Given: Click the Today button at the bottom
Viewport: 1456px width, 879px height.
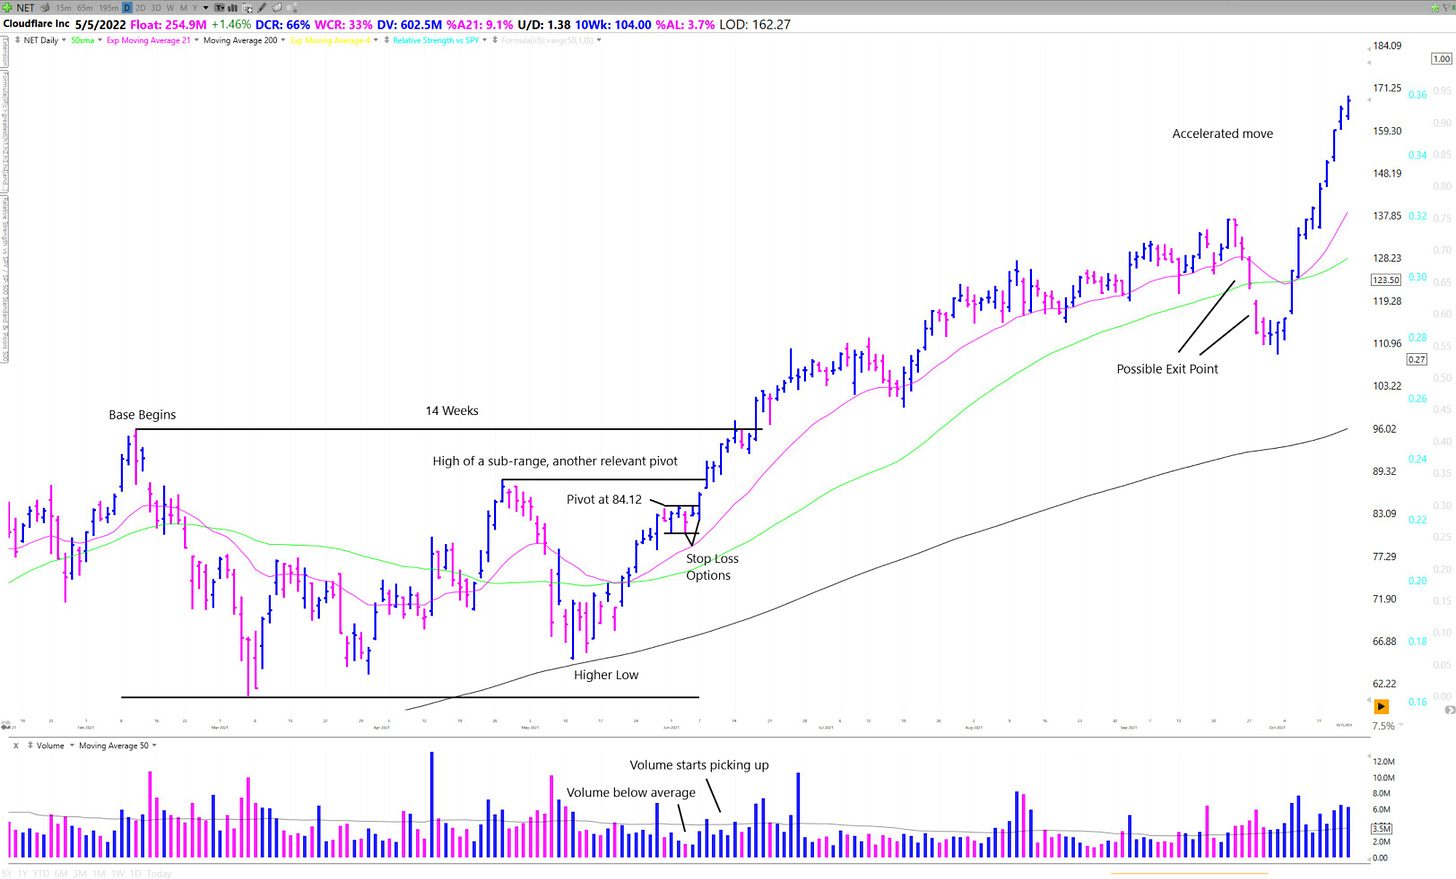Looking at the screenshot, I should [x=157, y=872].
